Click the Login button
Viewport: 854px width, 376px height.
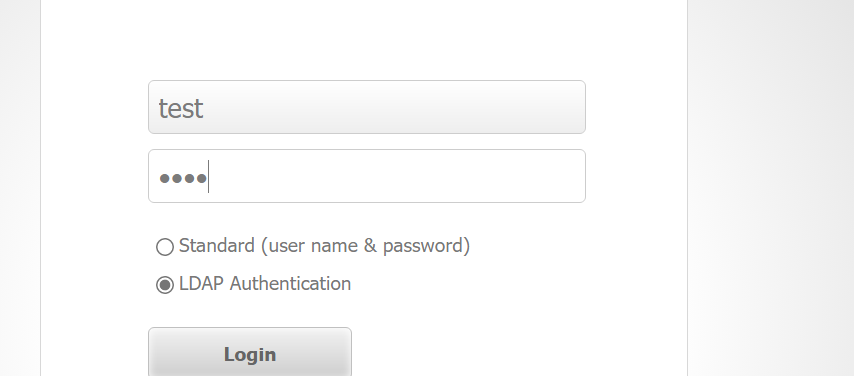(x=250, y=352)
